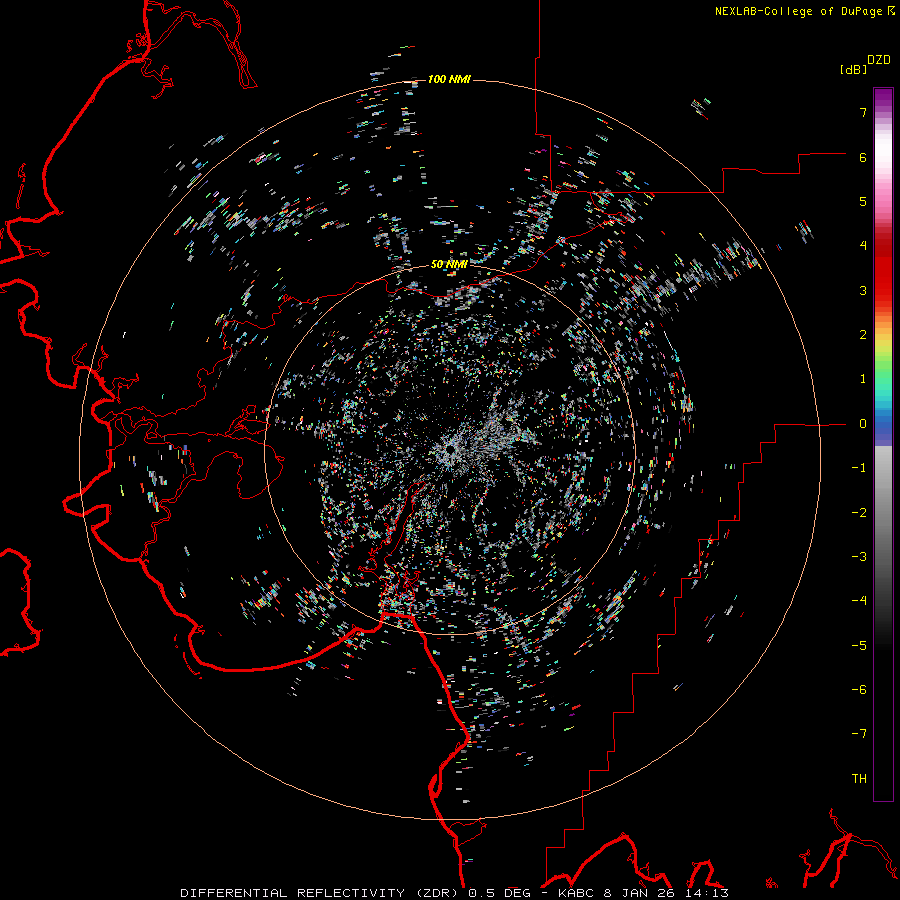Screen dimensions: 900x900
Task: Click the -3 tick label on the scale
Action: coord(859,557)
